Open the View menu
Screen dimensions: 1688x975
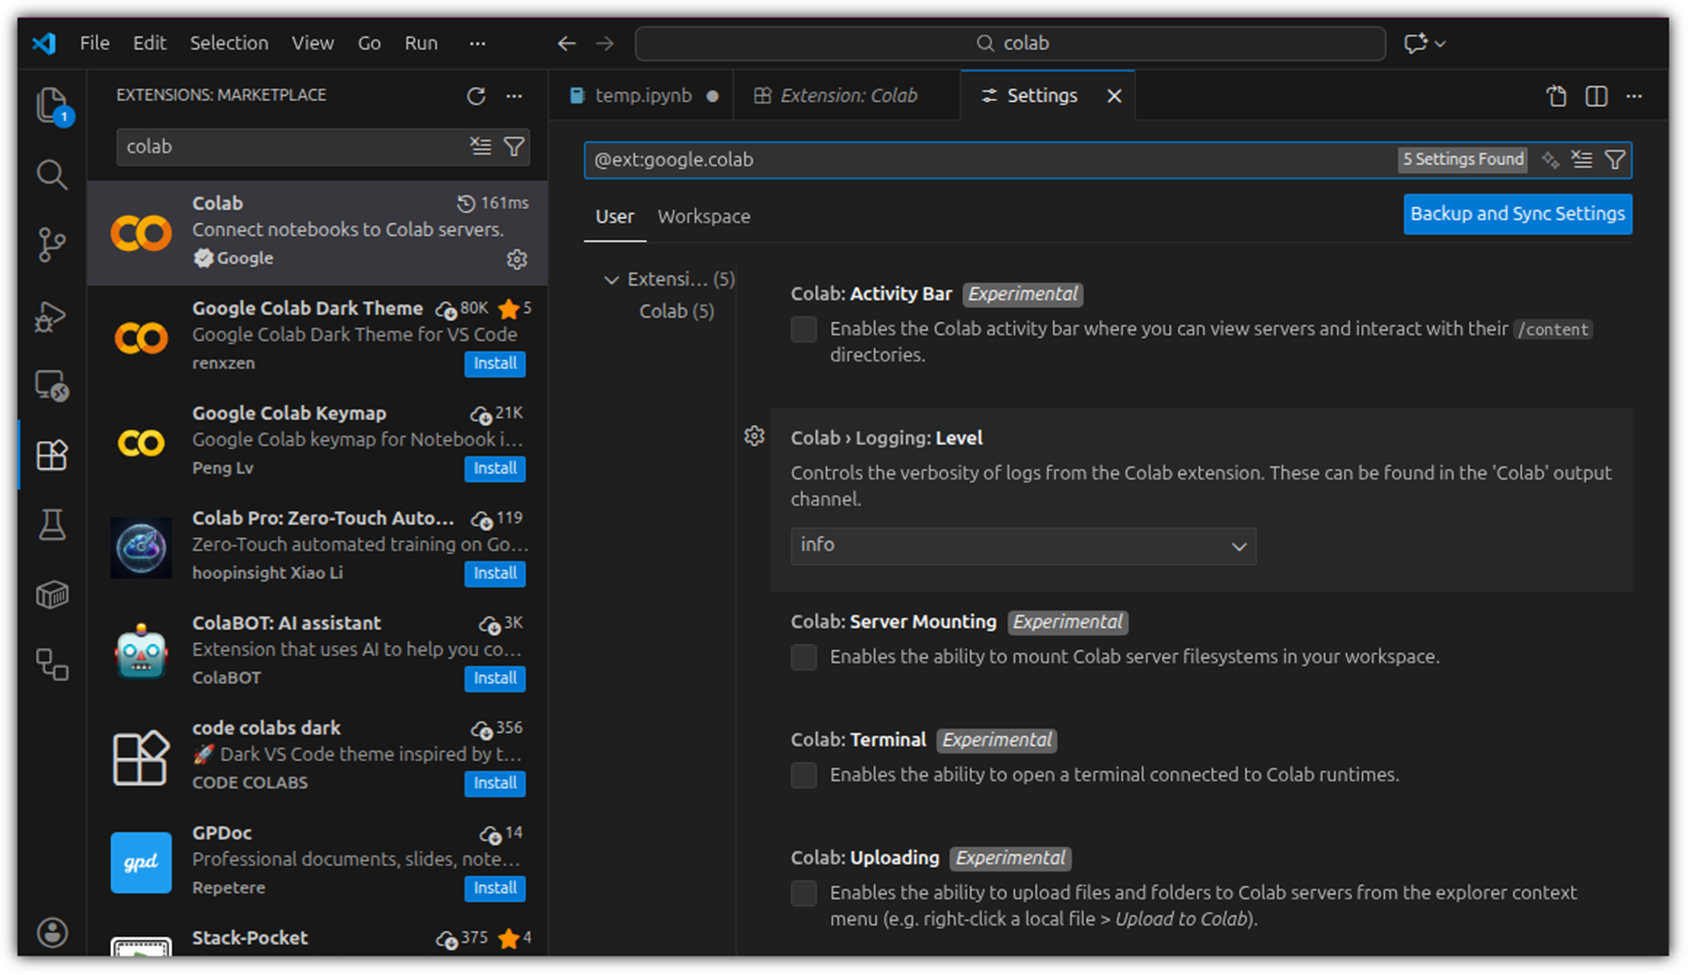coord(312,43)
